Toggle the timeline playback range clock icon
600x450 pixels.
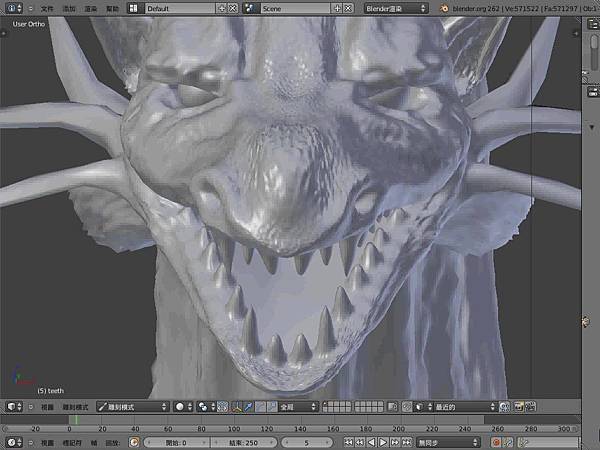[x=136, y=442]
